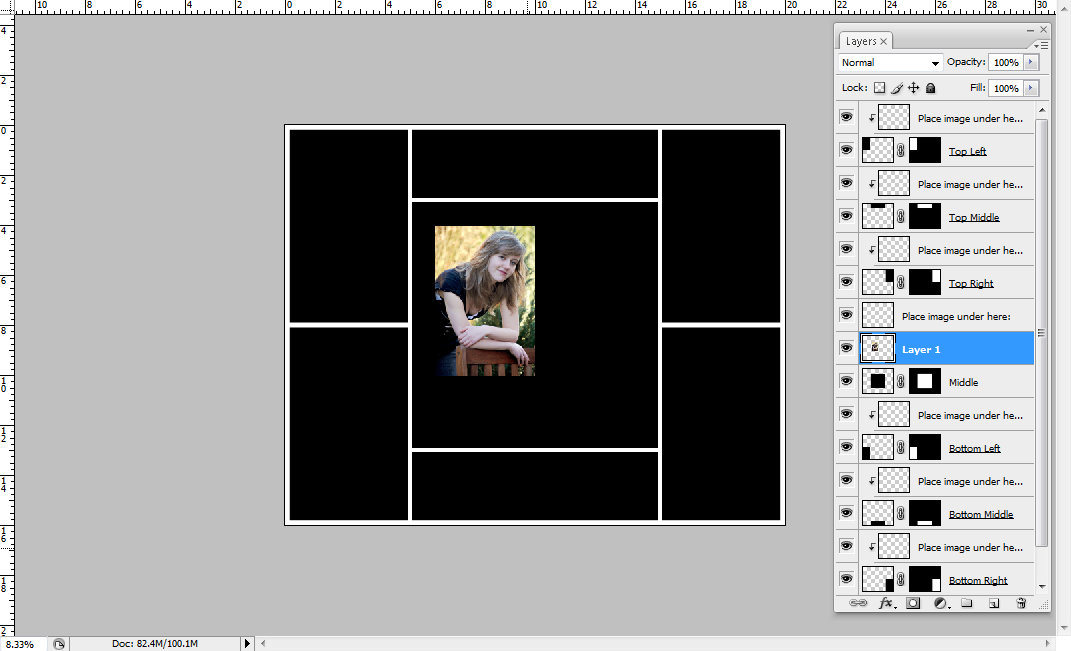The width and height of the screenshot is (1071, 651).
Task: Hide the Top Left layer
Action: (846, 150)
